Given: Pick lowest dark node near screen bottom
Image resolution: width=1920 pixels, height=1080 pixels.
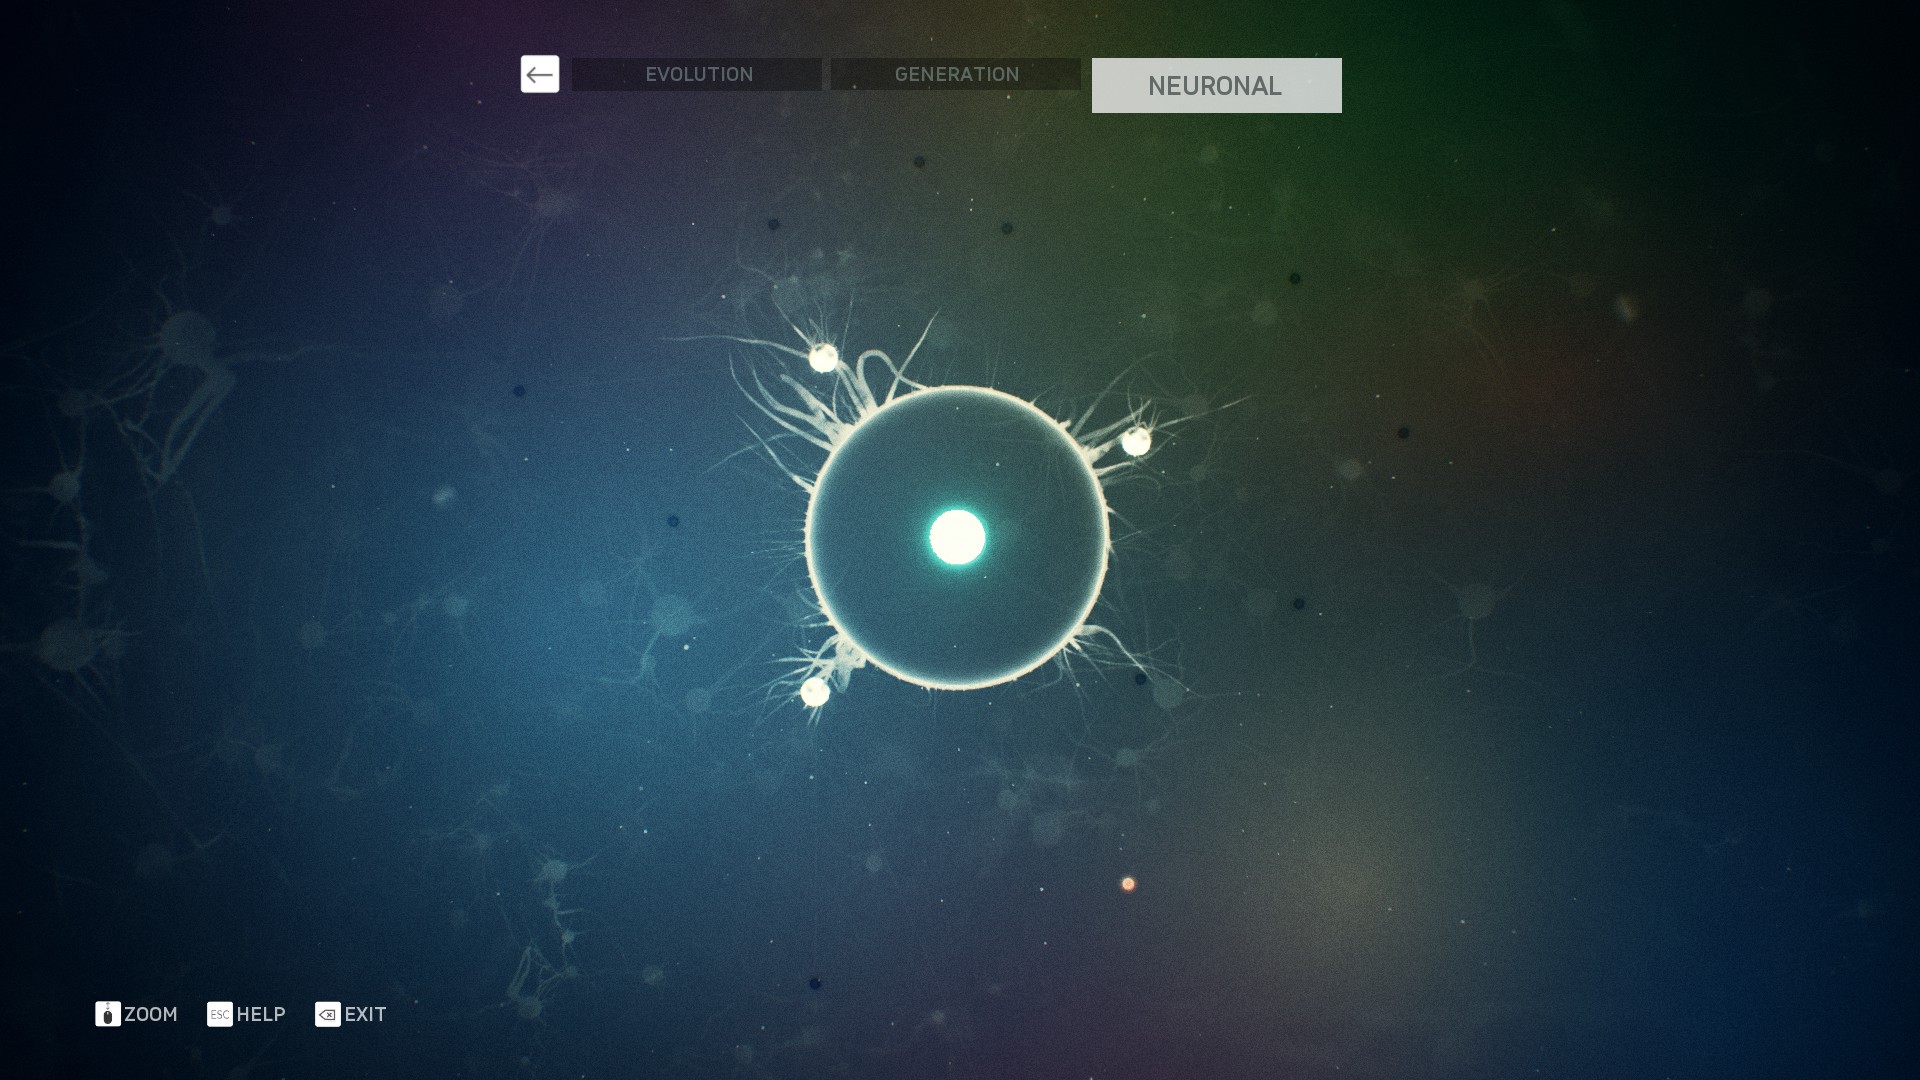Looking at the screenshot, I should [815, 984].
